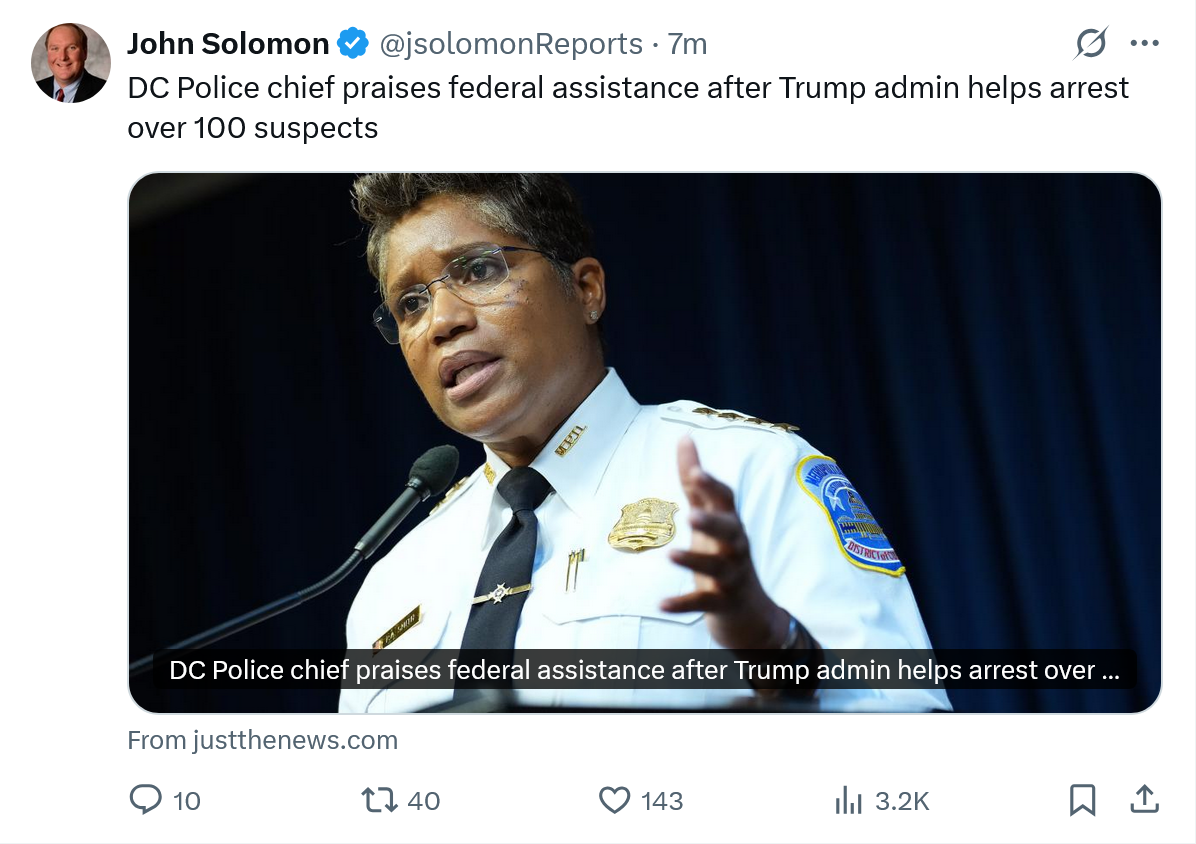View post analytics bar chart icon

pyautogui.click(x=848, y=801)
